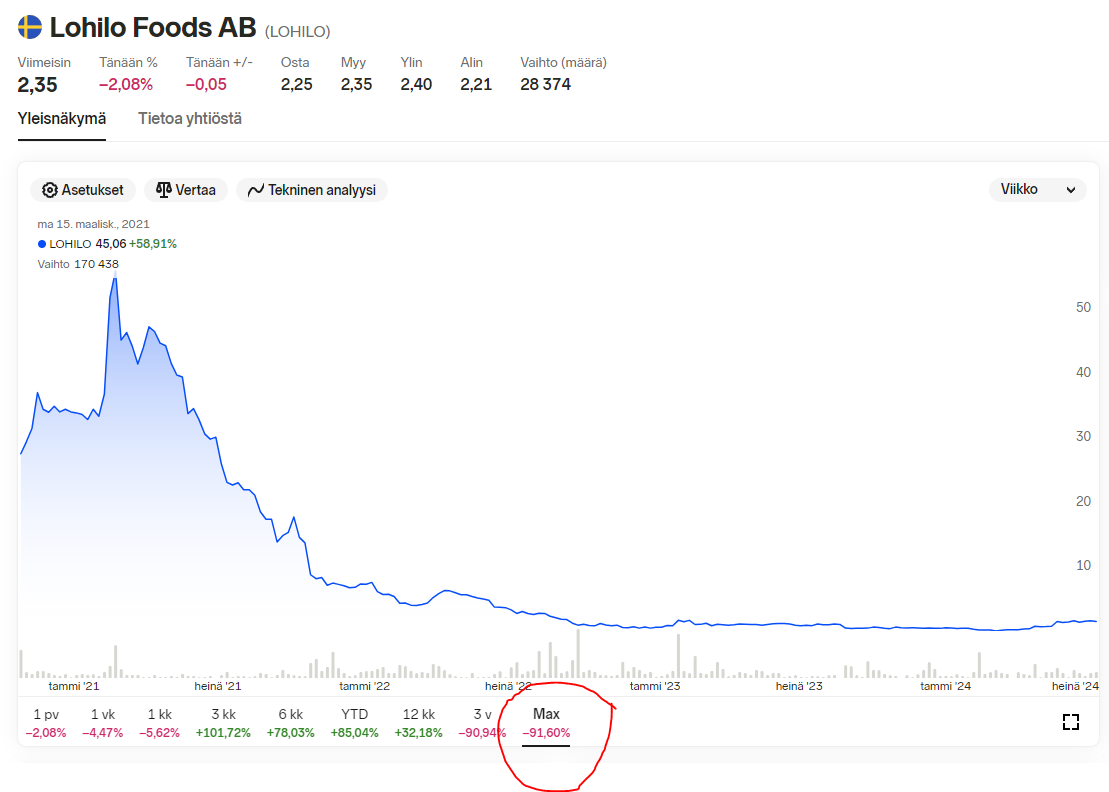Click the tammi '23 axis label
This screenshot has width=1109, height=792.
tap(655, 686)
